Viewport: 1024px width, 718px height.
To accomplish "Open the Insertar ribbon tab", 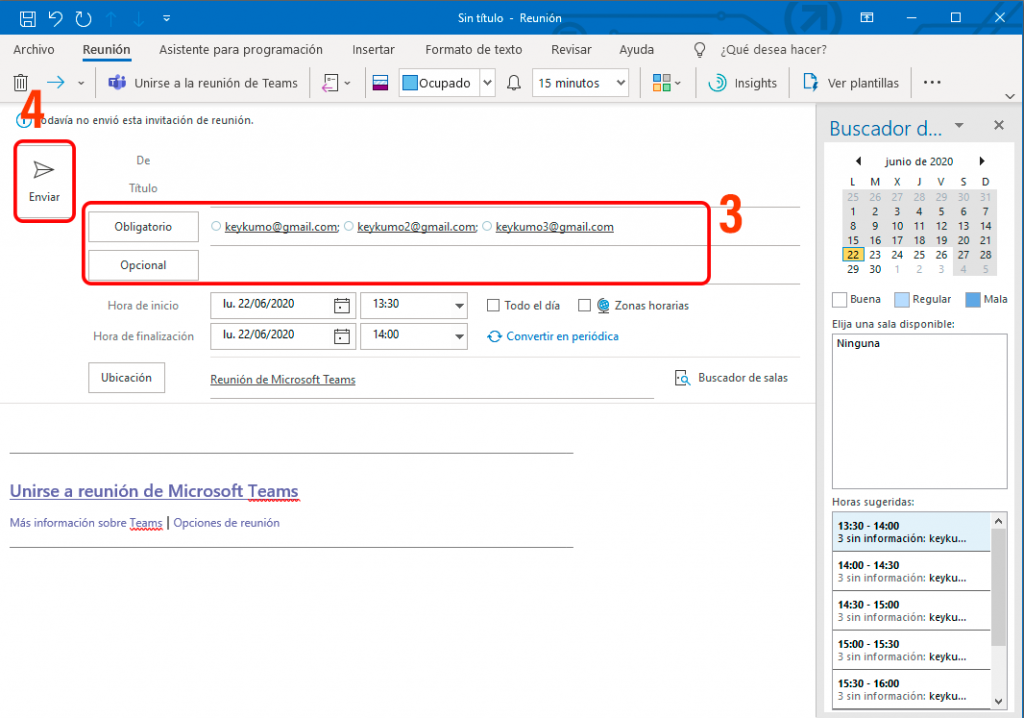I will click(373, 49).
